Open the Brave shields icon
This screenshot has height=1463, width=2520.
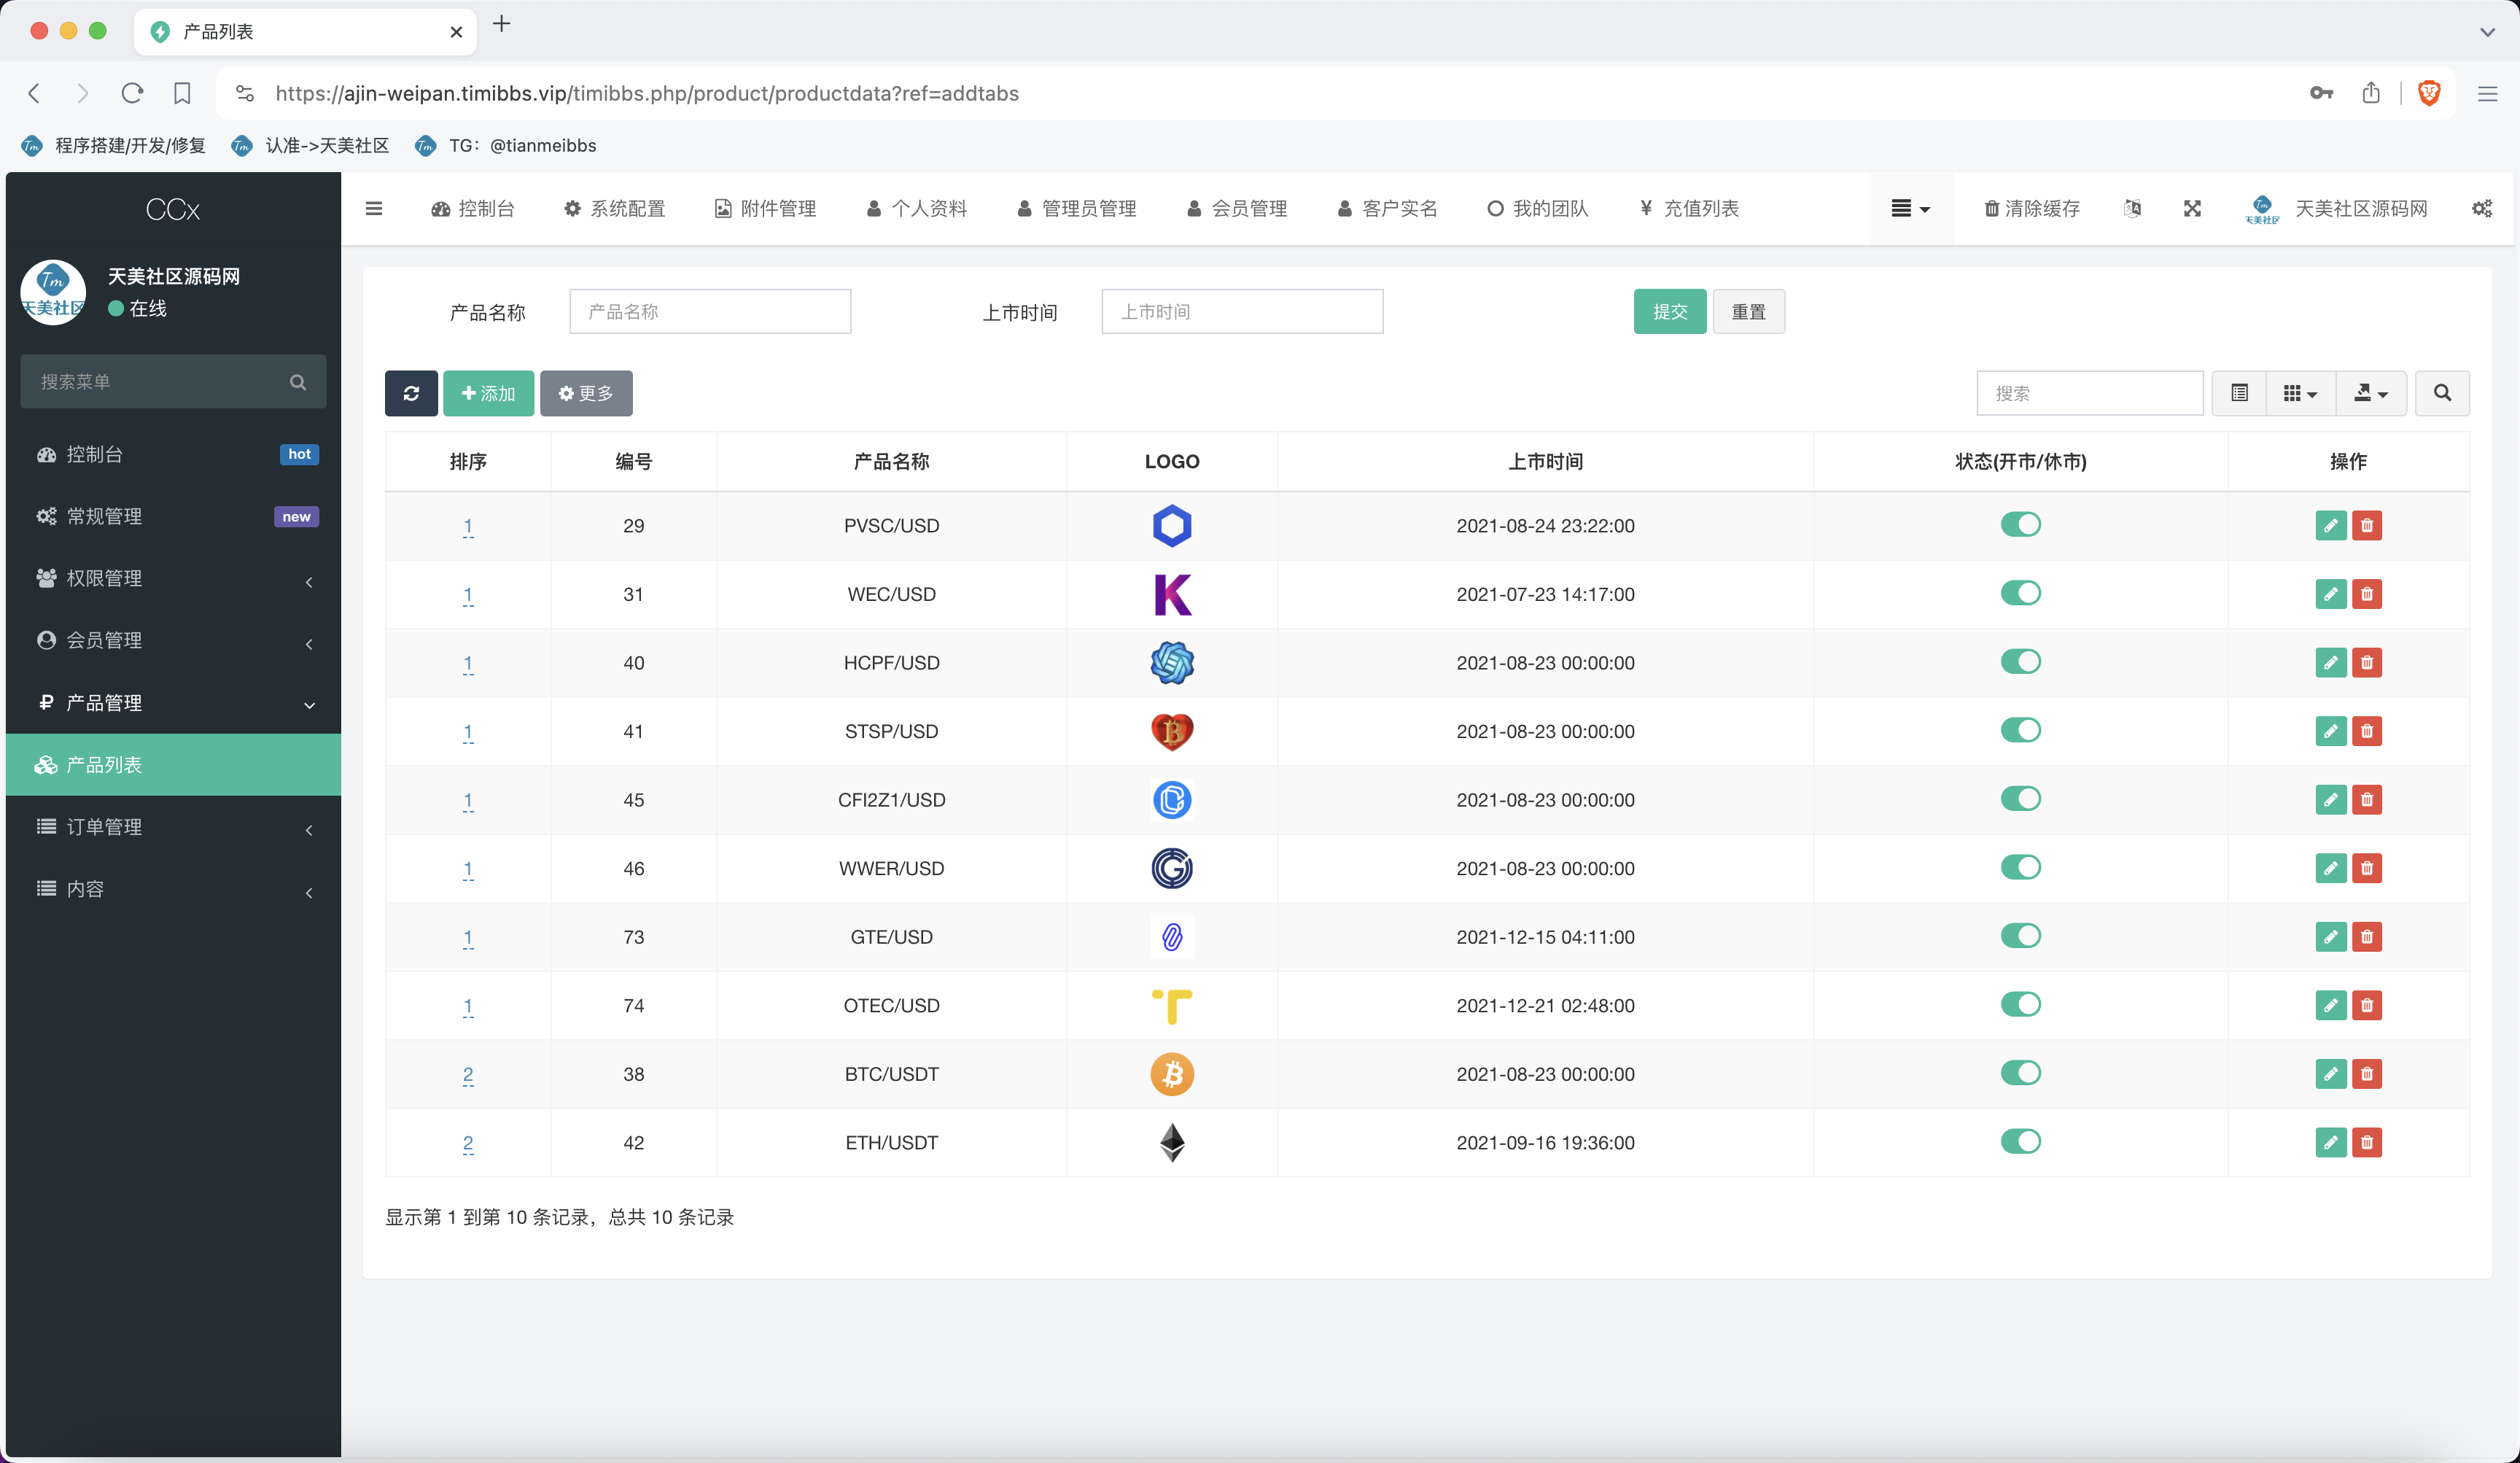2428,93
